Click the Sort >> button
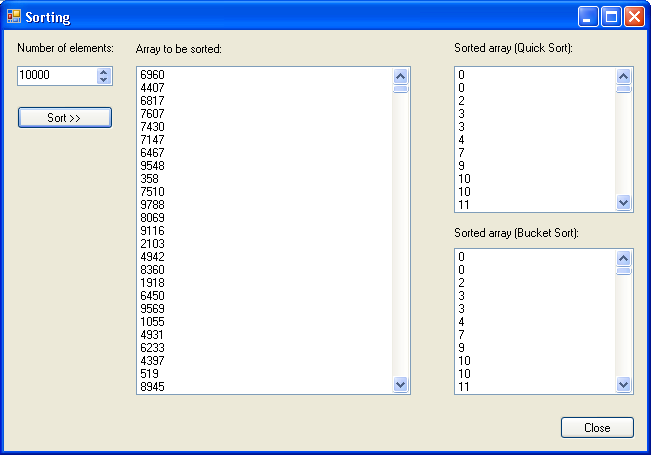Image resolution: width=651 pixels, height=455 pixels. (x=65, y=117)
